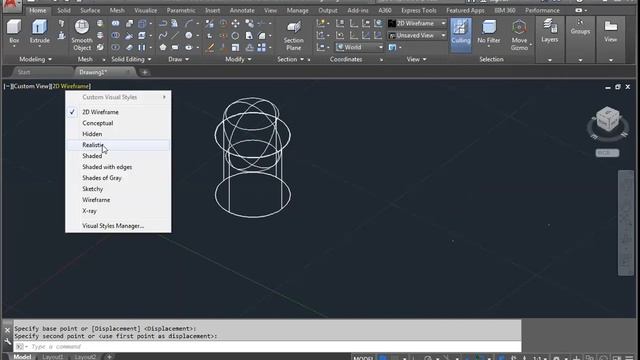This screenshot has height=360, width=640.
Task: Switch to the Layout2 tab
Action: point(85,357)
